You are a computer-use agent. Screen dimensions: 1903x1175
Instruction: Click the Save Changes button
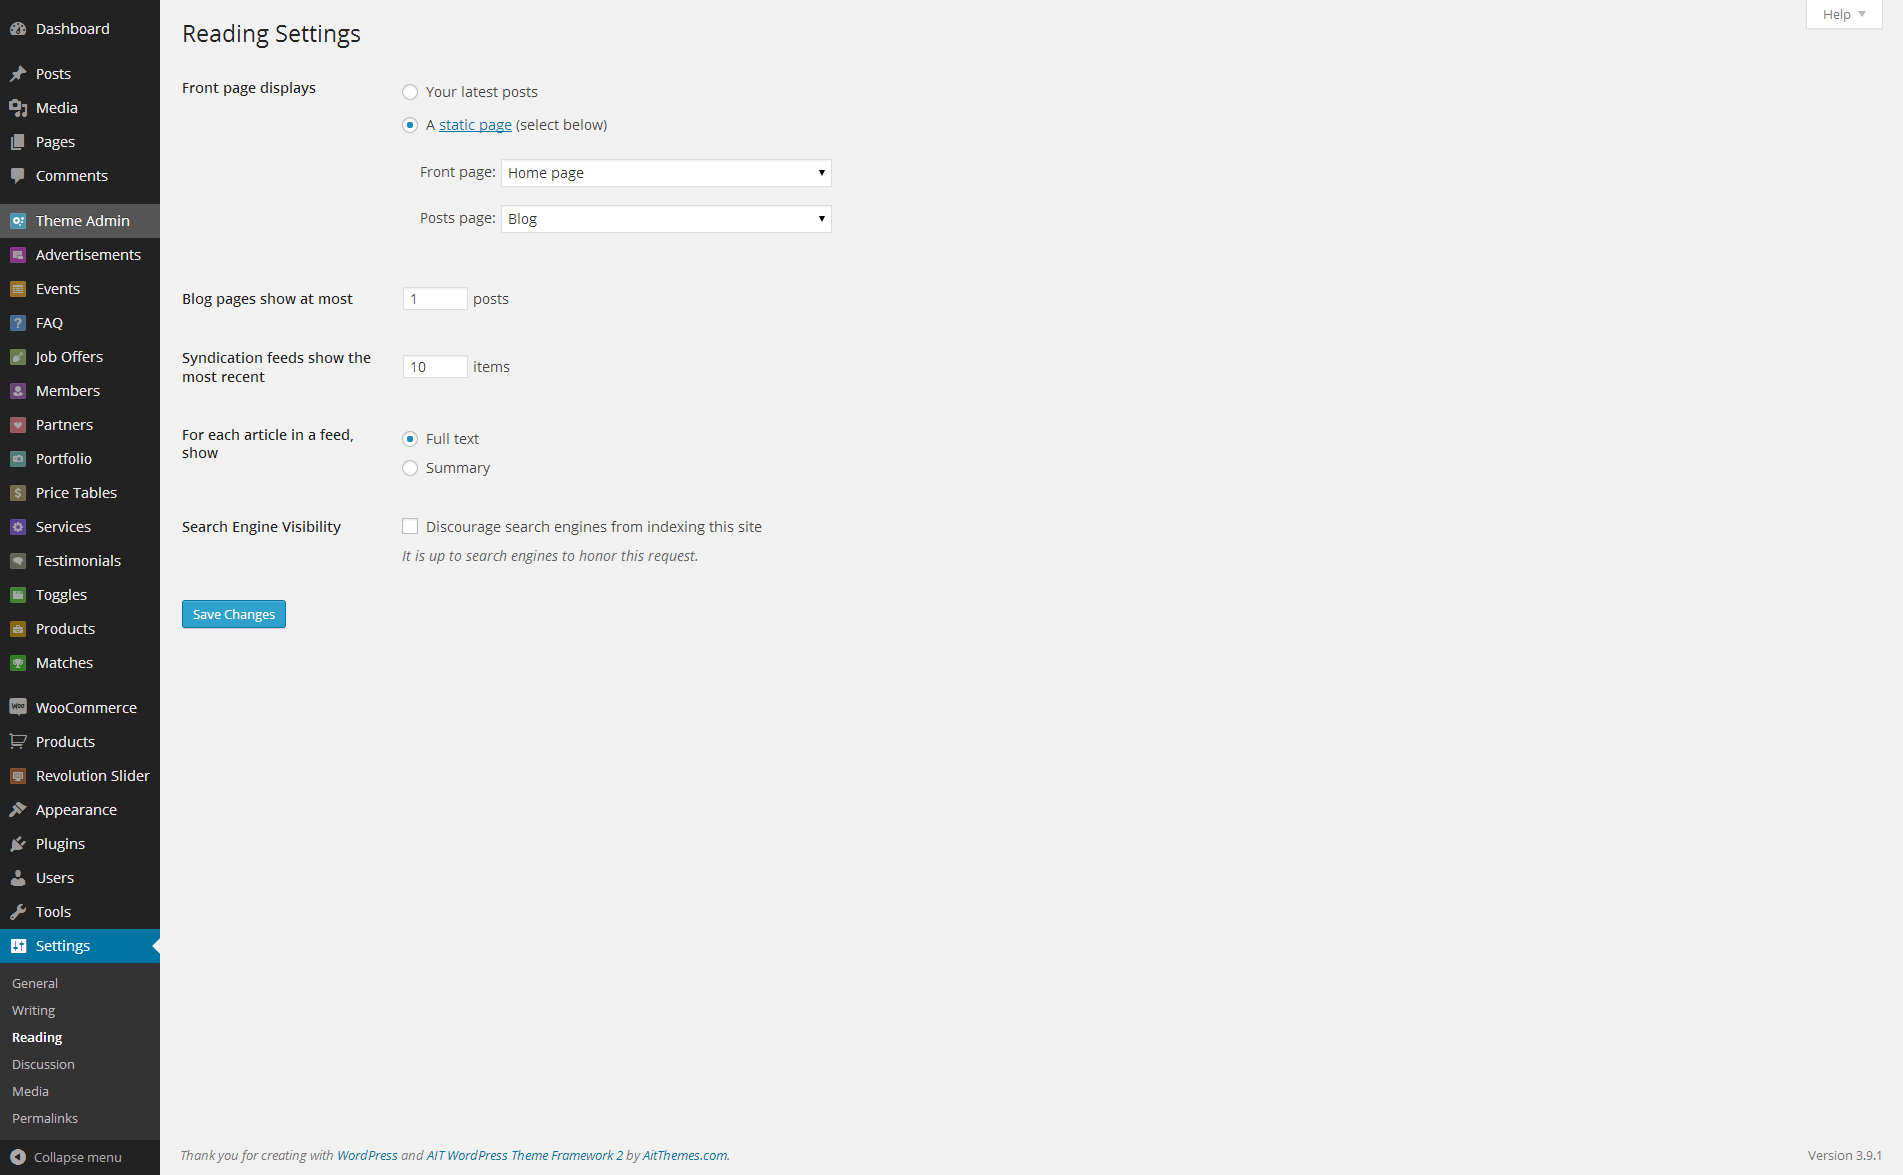[234, 614]
